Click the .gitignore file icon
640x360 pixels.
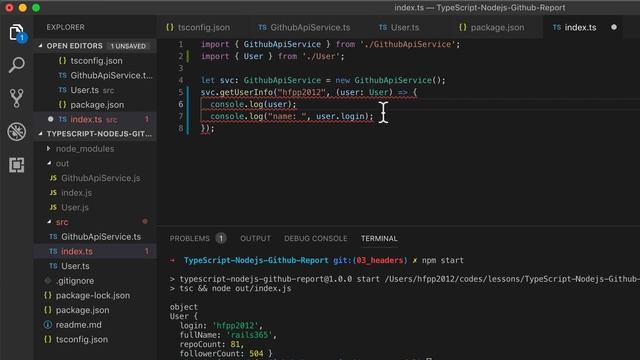48,281
